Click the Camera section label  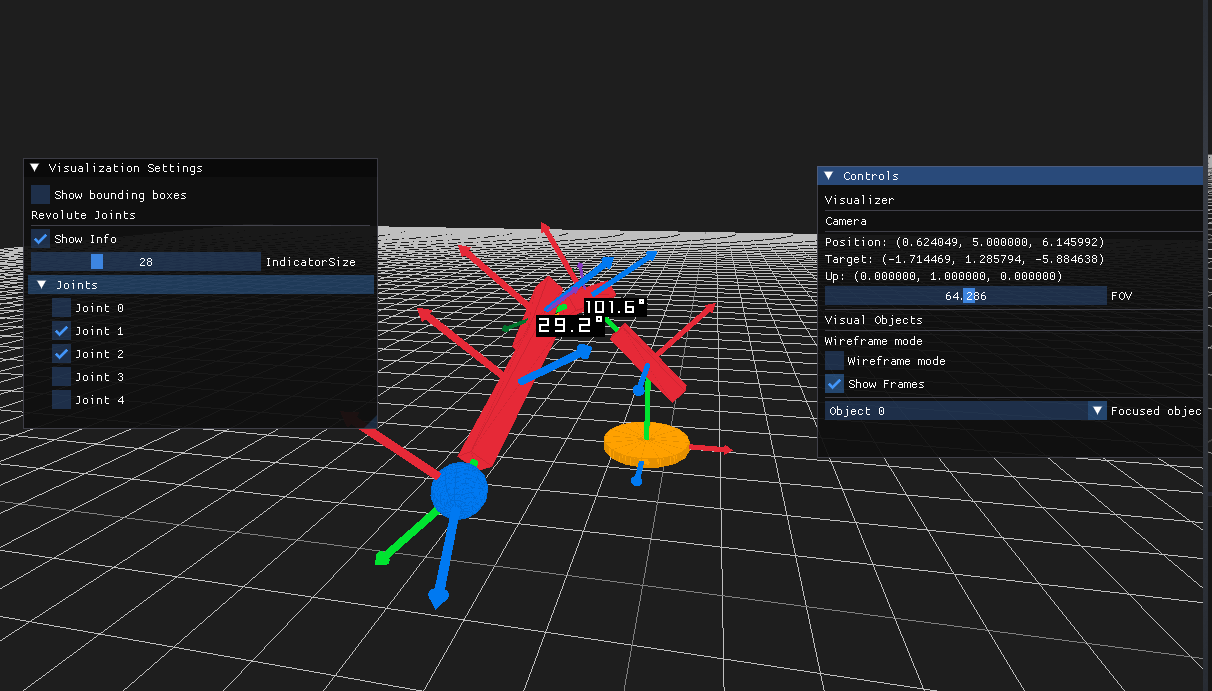pos(846,221)
